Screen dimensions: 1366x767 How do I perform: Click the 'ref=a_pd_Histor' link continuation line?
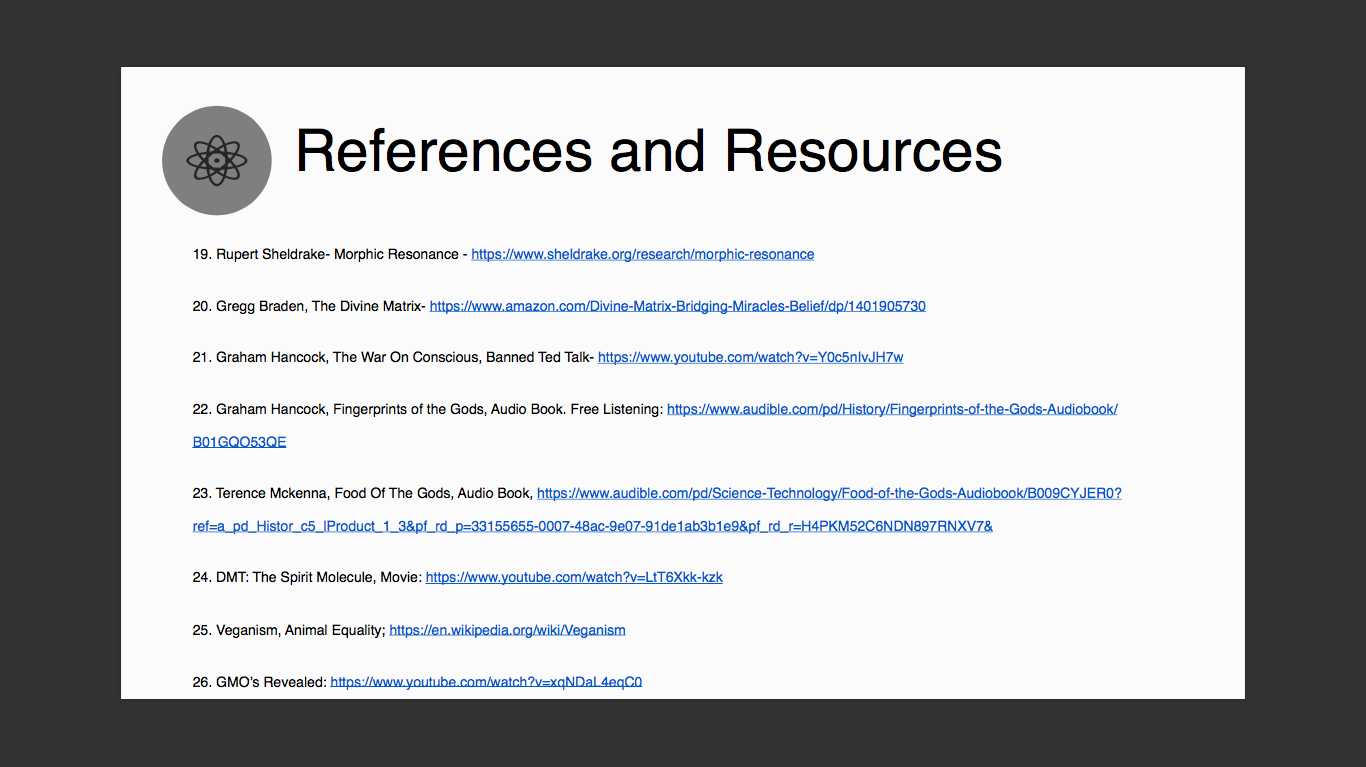[593, 526]
